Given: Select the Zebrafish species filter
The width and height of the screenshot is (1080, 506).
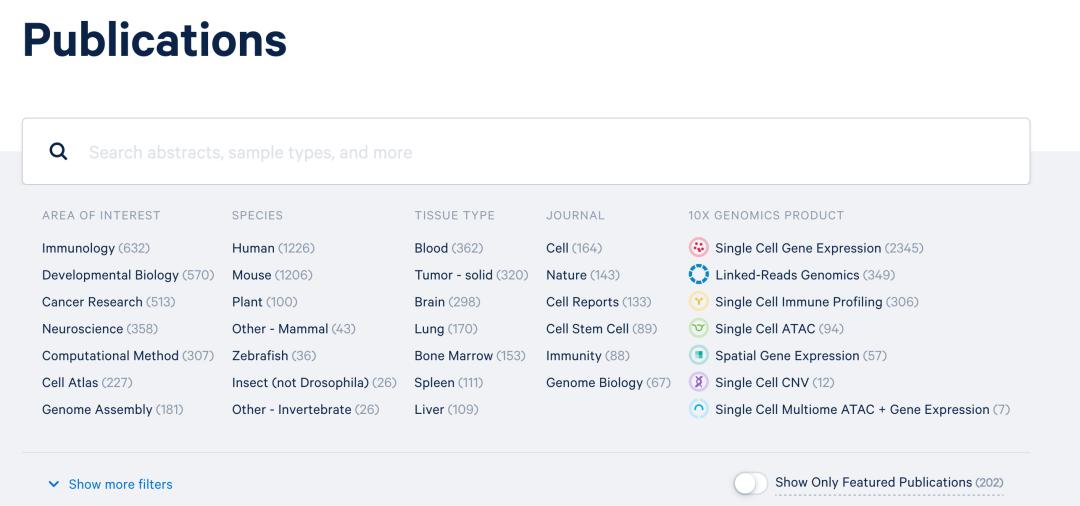Looking at the screenshot, I should coord(260,356).
